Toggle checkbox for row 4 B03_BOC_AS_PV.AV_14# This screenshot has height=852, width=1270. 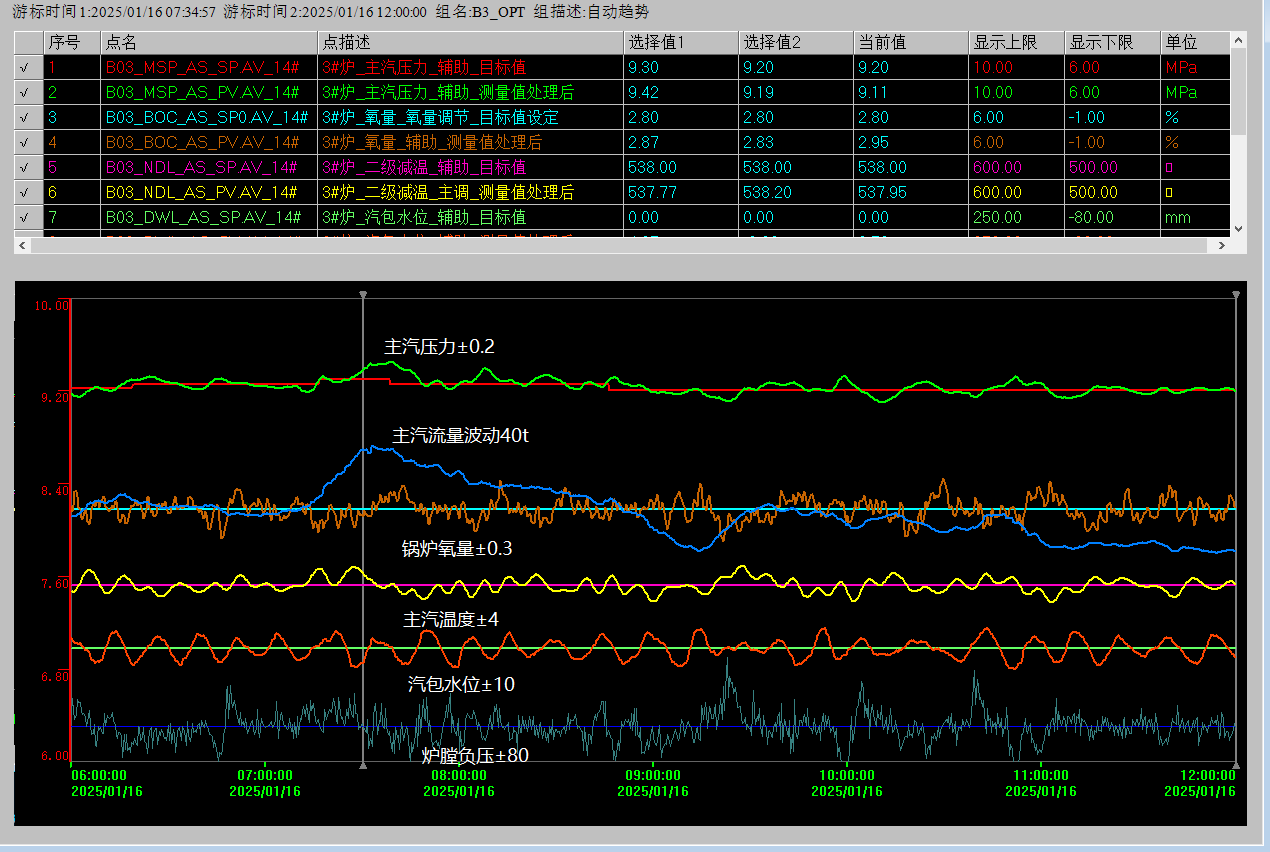[x=24, y=142]
